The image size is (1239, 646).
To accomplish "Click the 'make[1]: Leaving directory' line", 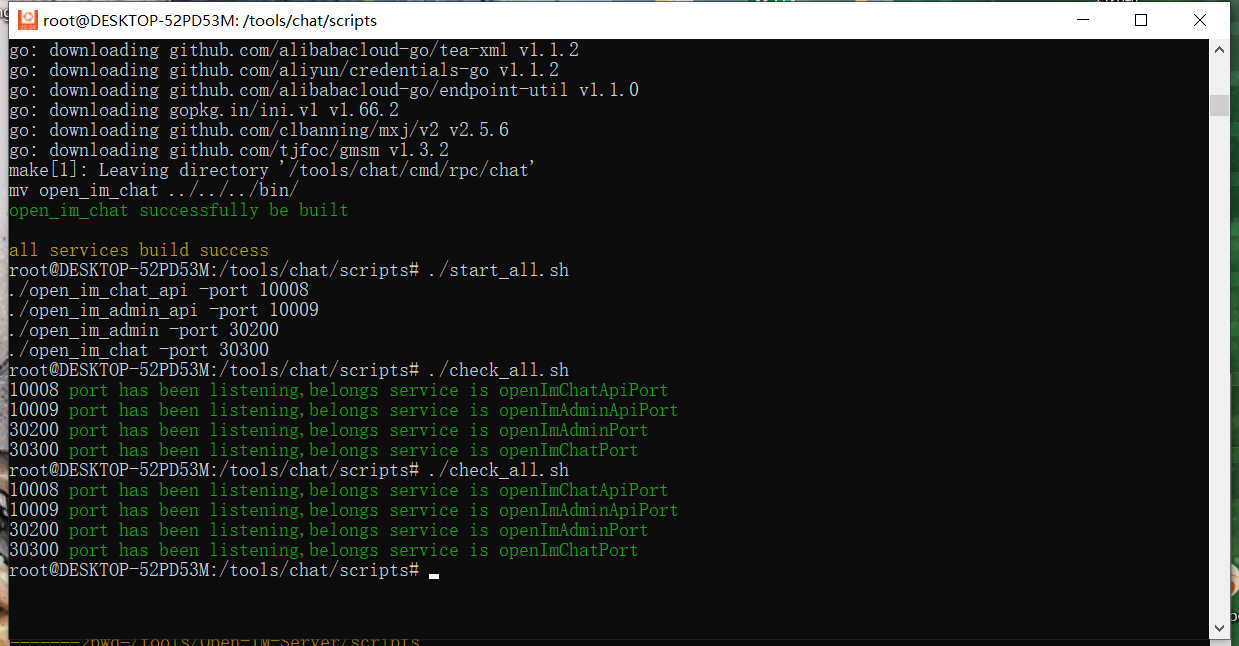I will [270, 169].
